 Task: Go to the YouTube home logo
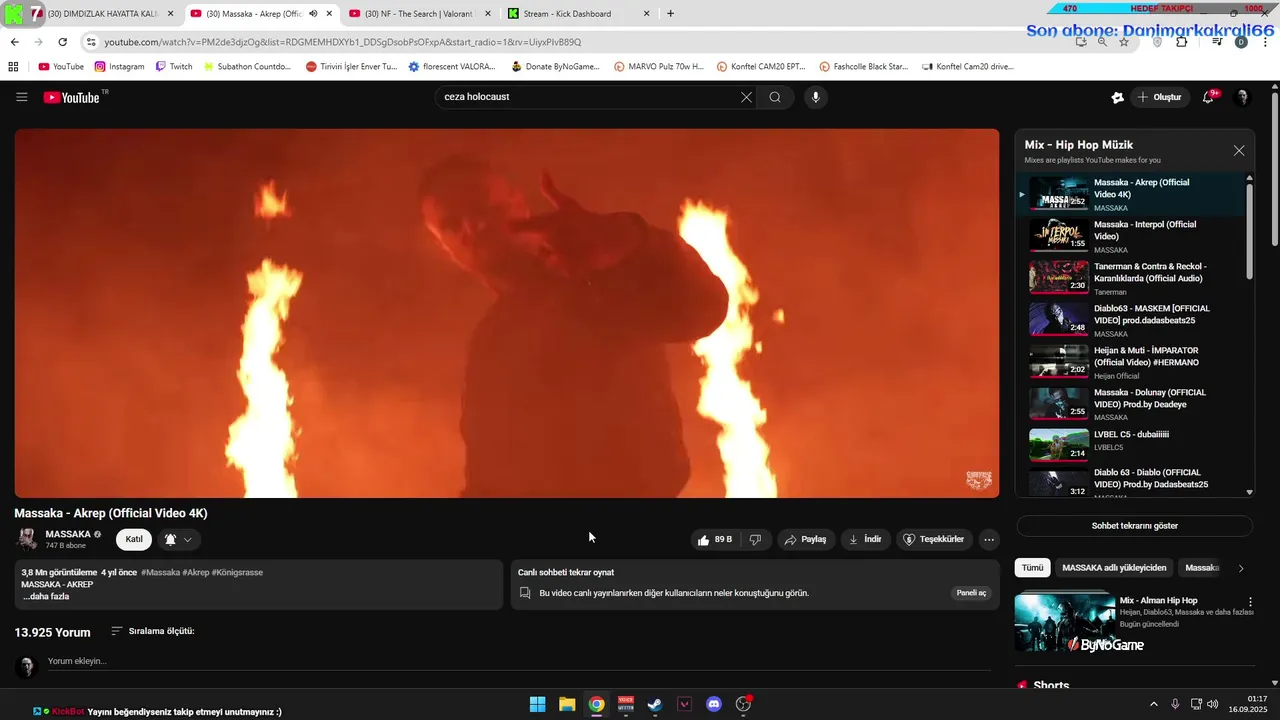click(71, 97)
